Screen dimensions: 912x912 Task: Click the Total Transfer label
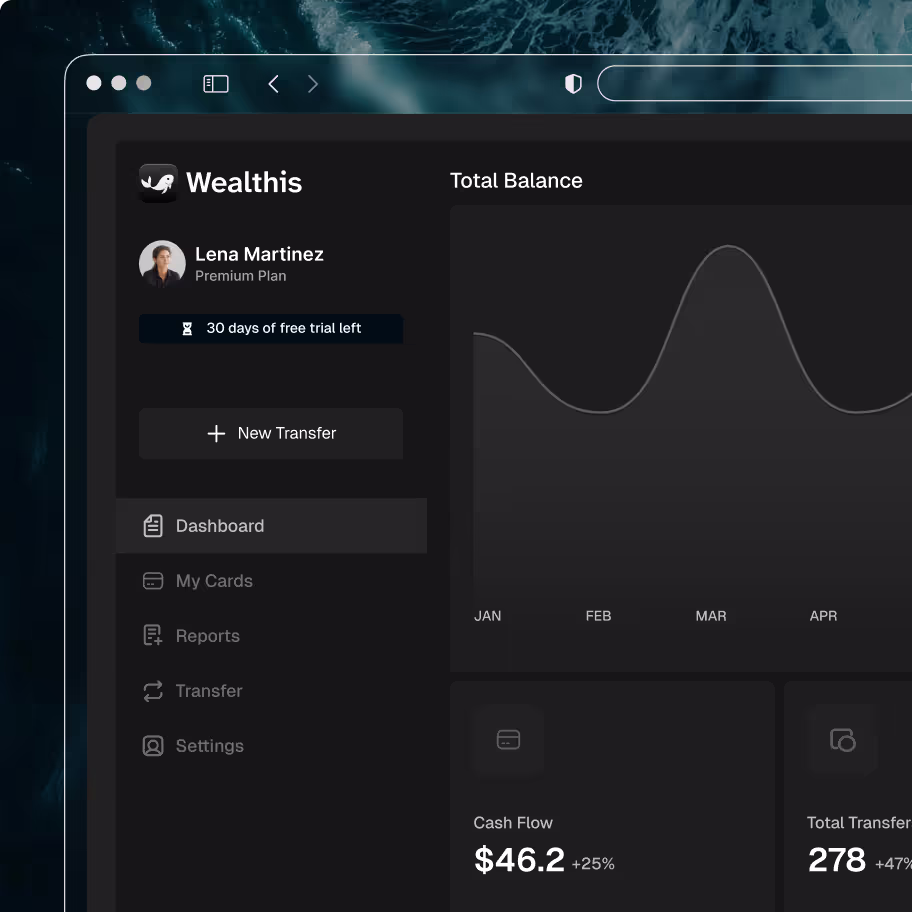(859, 822)
